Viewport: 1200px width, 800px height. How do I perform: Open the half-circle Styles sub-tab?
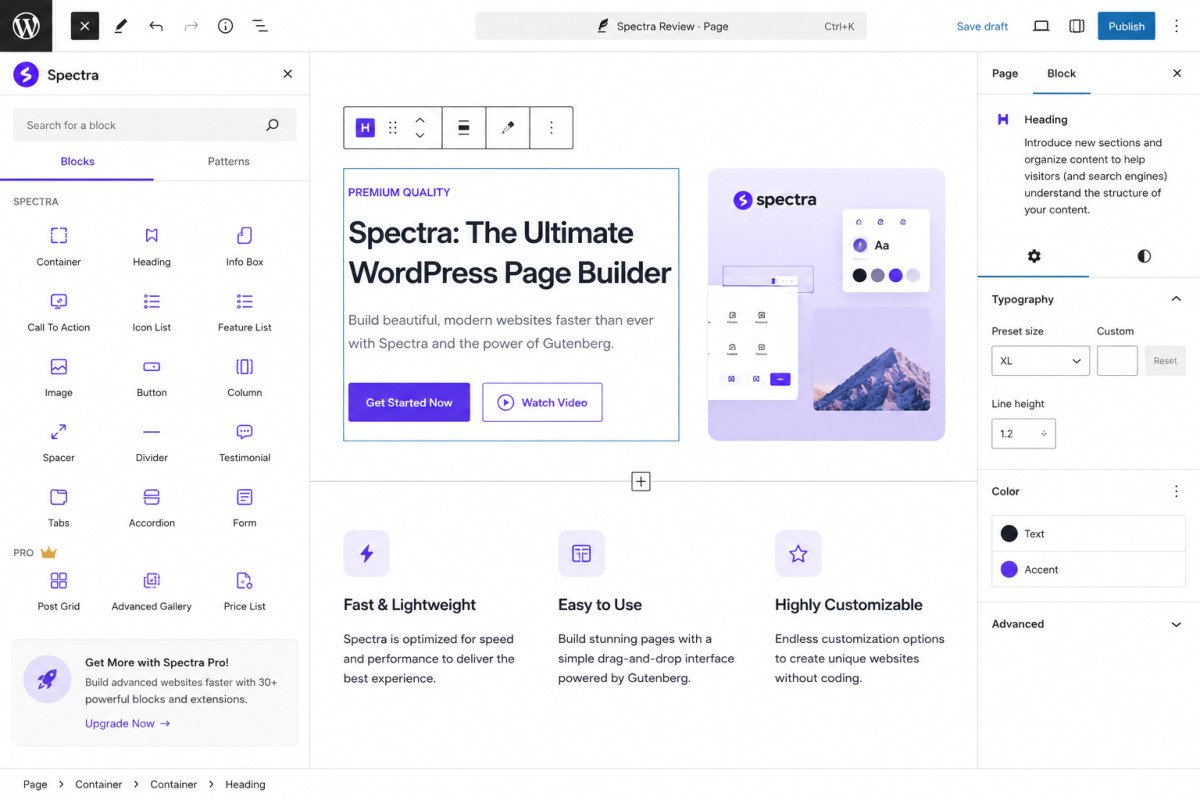click(x=1144, y=256)
